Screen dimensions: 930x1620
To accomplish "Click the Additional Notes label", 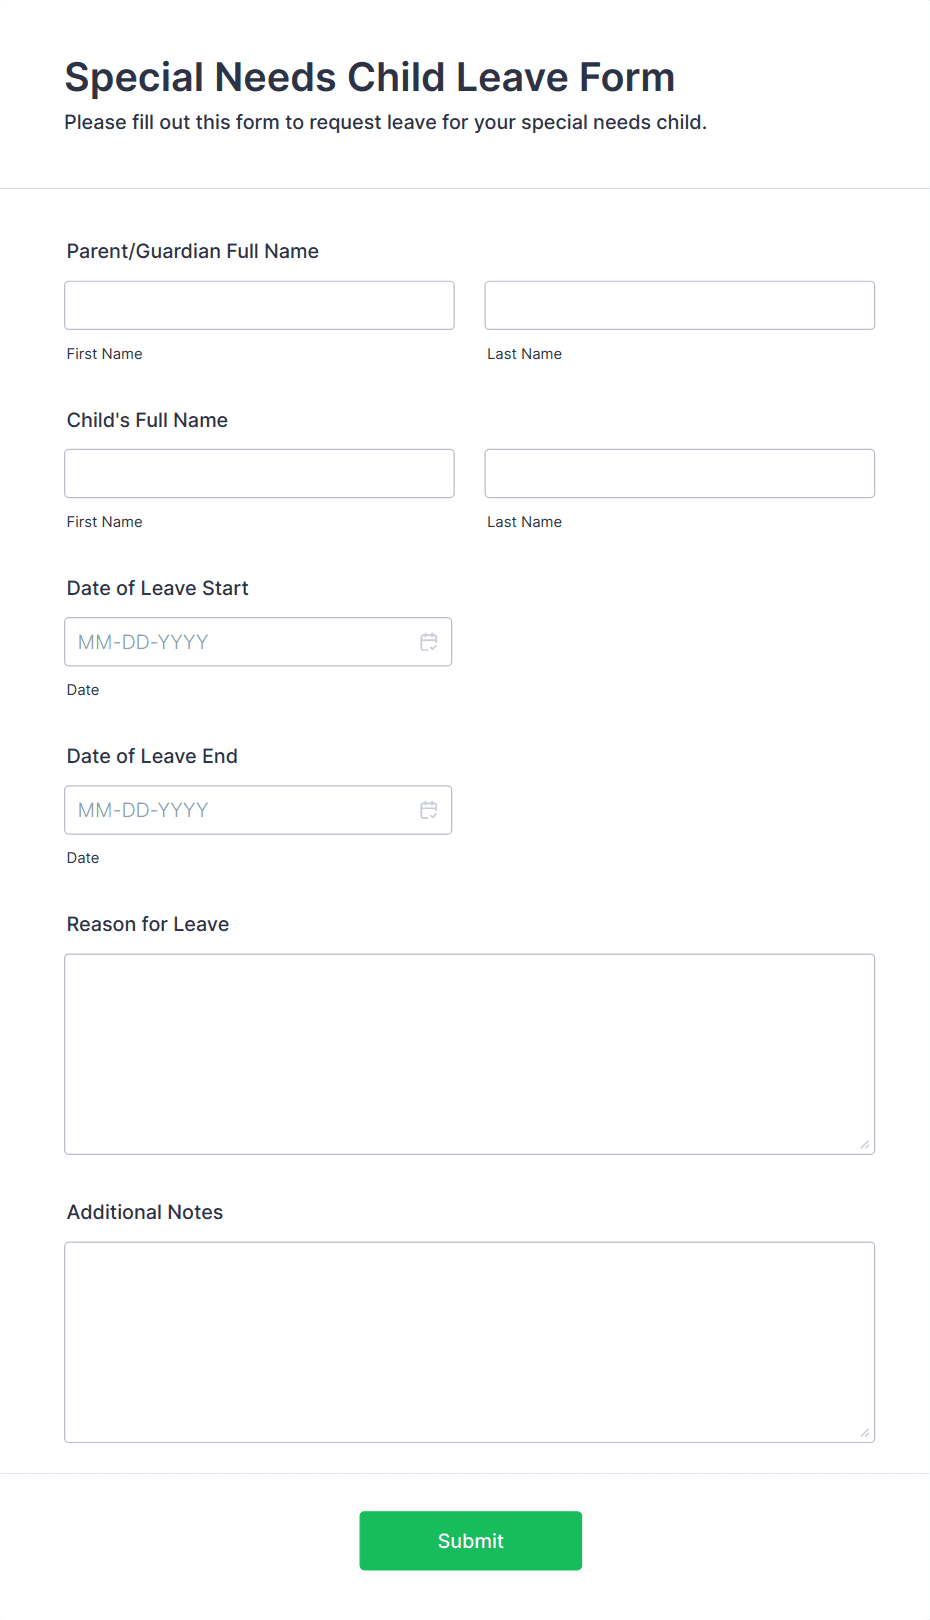I will [145, 1212].
